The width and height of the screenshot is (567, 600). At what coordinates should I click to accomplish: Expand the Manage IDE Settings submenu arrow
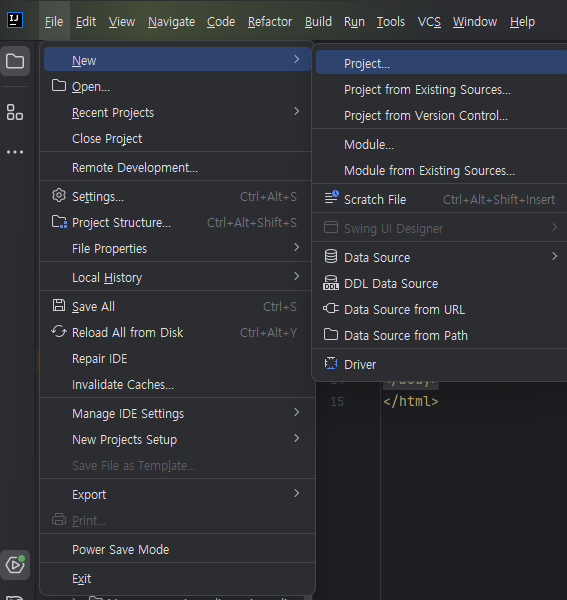click(x=297, y=412)
